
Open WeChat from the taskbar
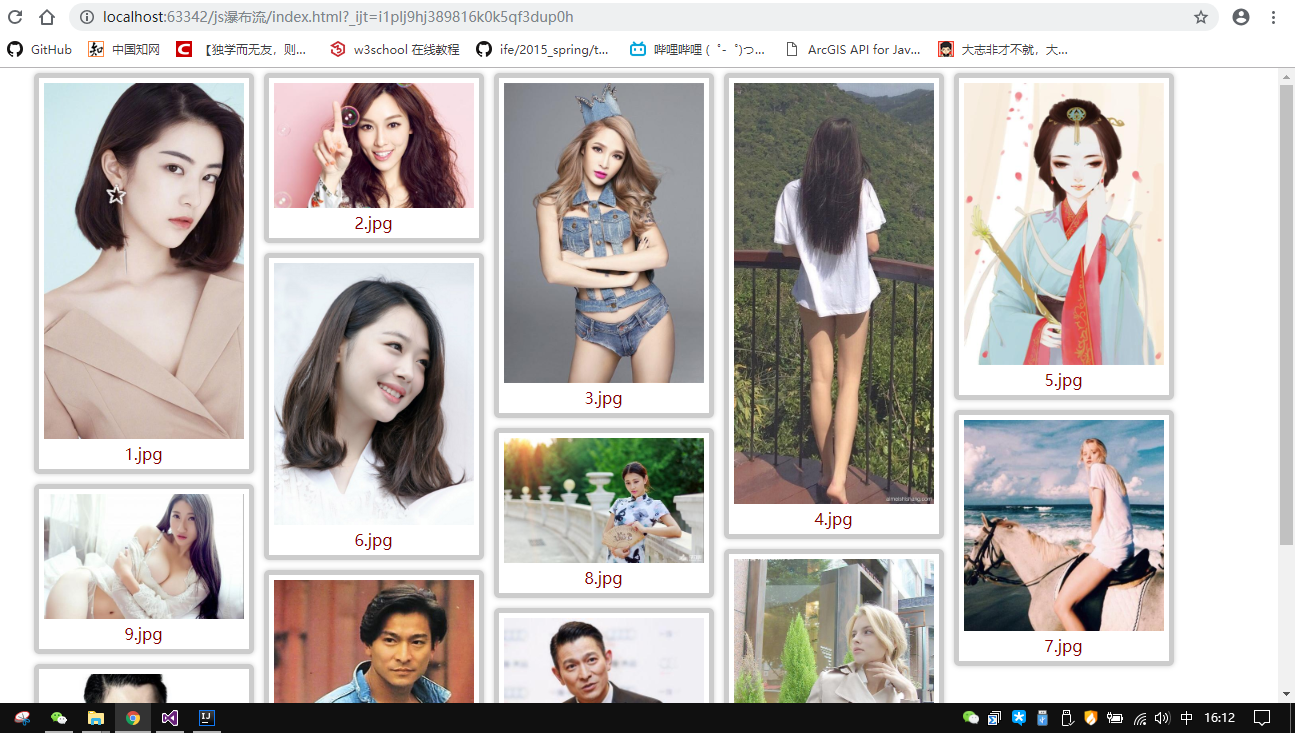59,718
